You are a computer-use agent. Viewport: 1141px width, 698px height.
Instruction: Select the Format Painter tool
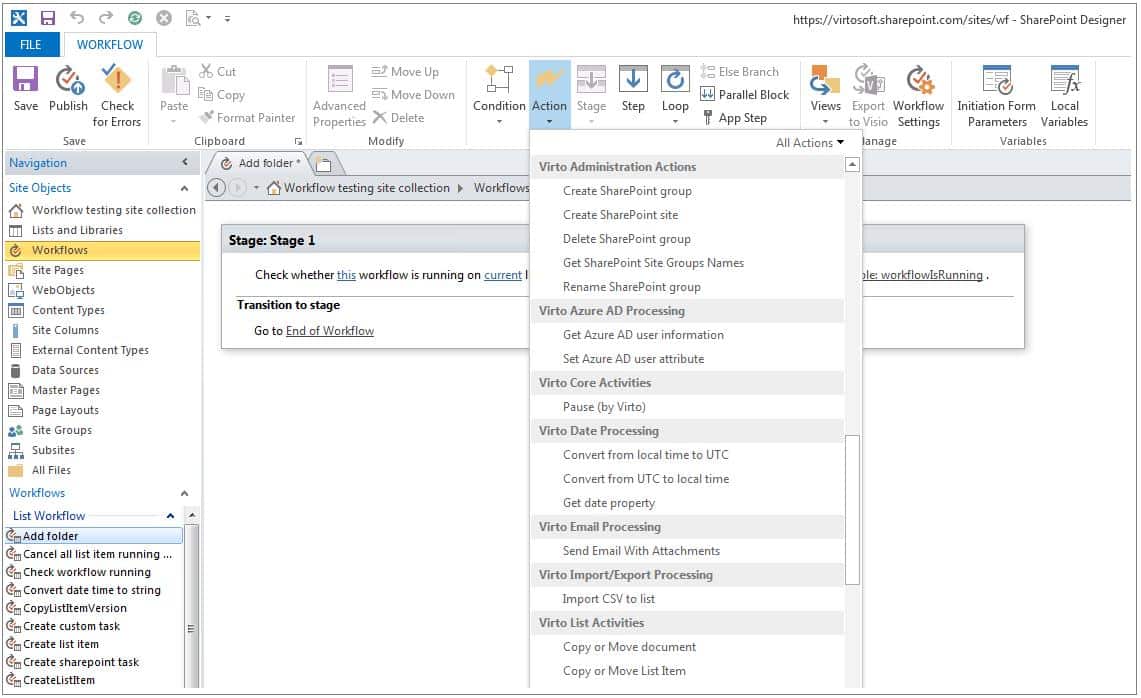click(x=247, y=117)
